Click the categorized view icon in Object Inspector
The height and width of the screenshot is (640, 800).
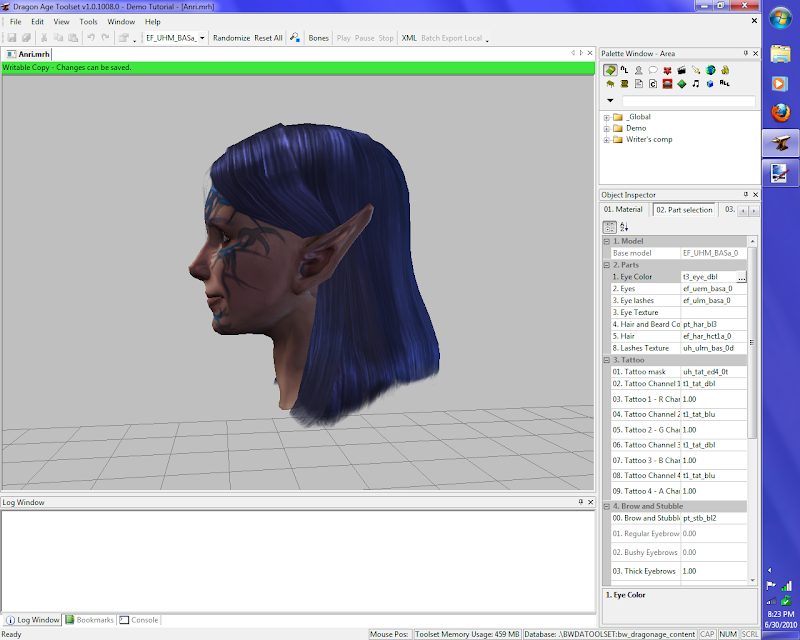point(609,227)
